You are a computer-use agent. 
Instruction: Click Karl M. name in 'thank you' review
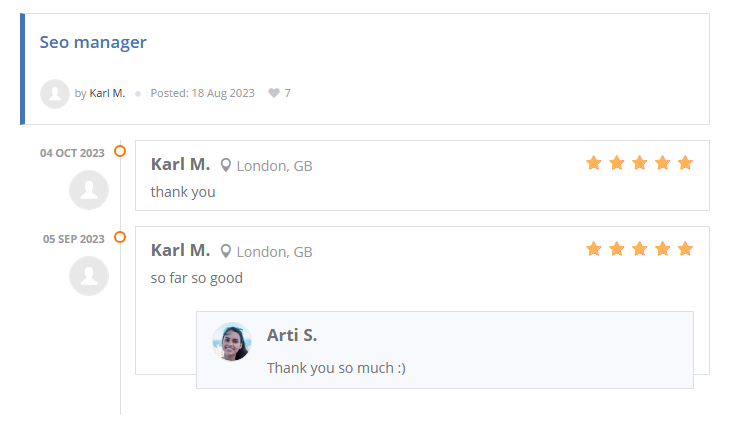(x=180, y=164)
